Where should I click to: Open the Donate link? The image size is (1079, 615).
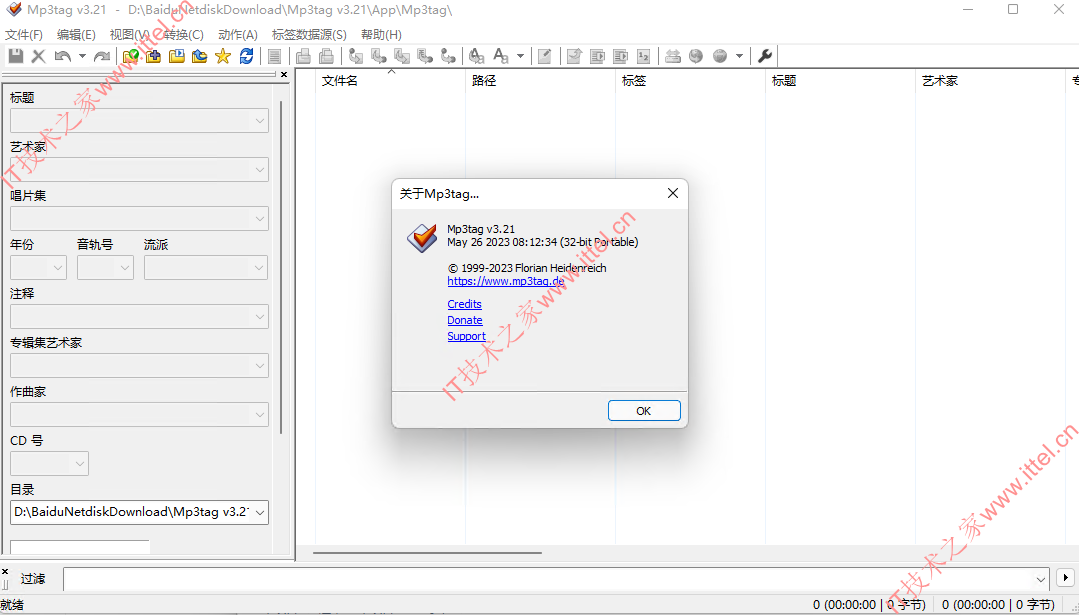click(465, 320)
